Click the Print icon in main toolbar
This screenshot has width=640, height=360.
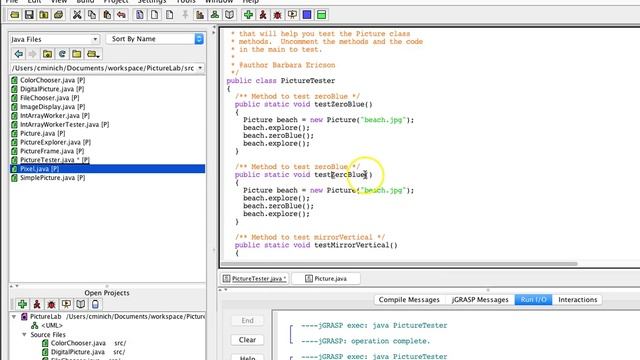[x=58, y=15]
